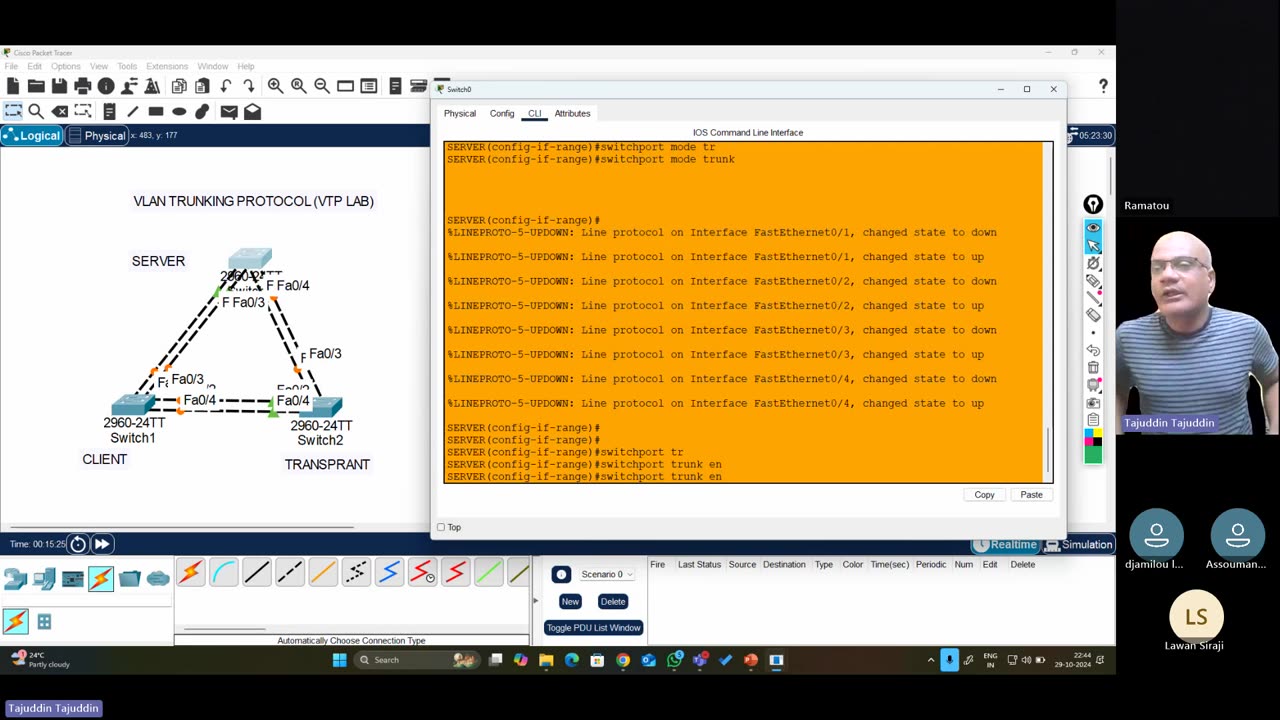Screen dimensions: 1280x720
Task: Print the workspace using printer icon
Action: [83, 86]
